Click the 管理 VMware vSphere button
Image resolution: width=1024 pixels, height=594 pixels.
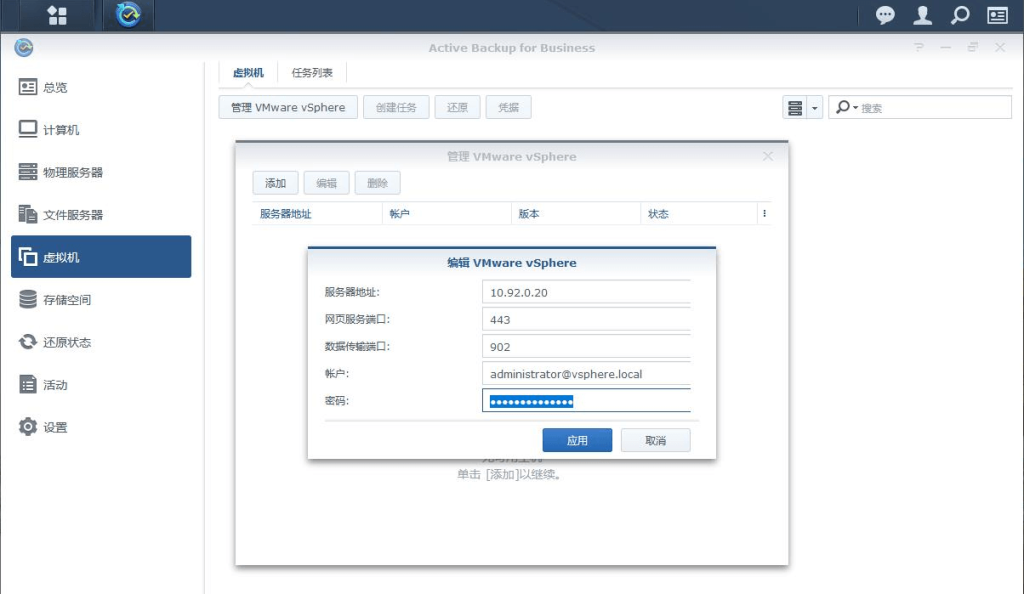pyautogui.click(x=288, y=107)
